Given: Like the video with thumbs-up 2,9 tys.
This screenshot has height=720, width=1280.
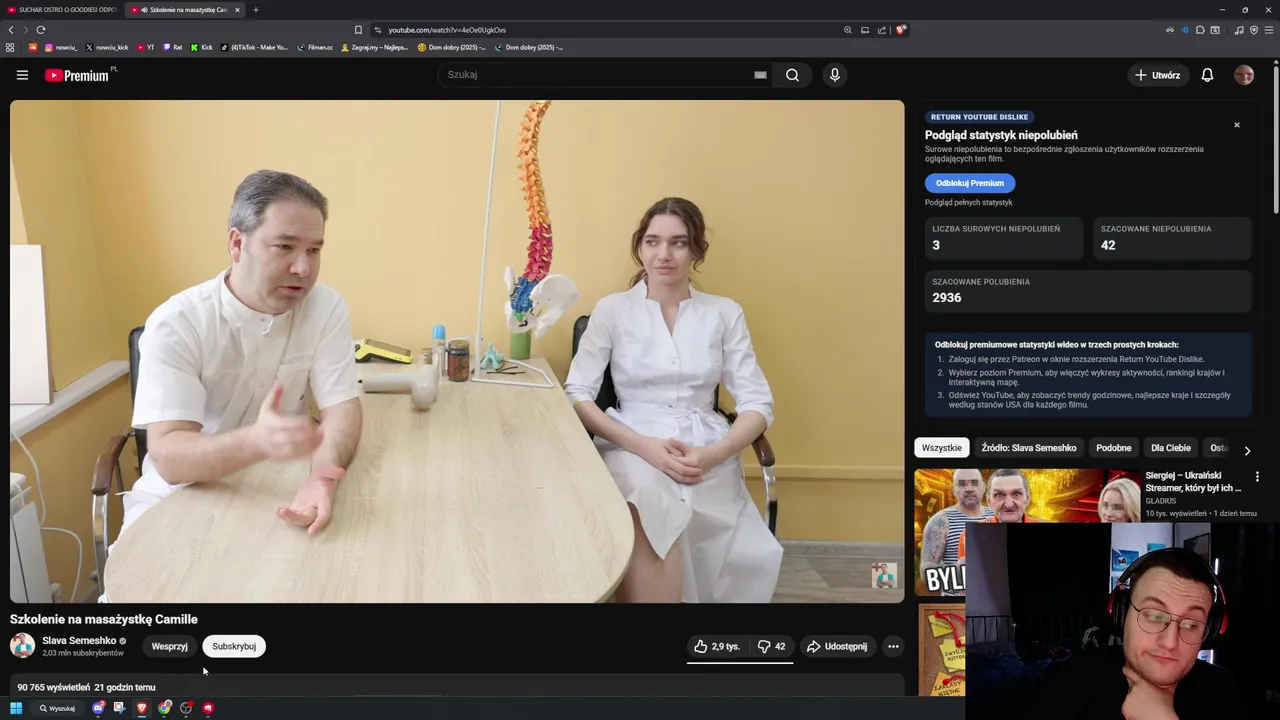Looking at the screenshot, I should [x=717, y=646].
